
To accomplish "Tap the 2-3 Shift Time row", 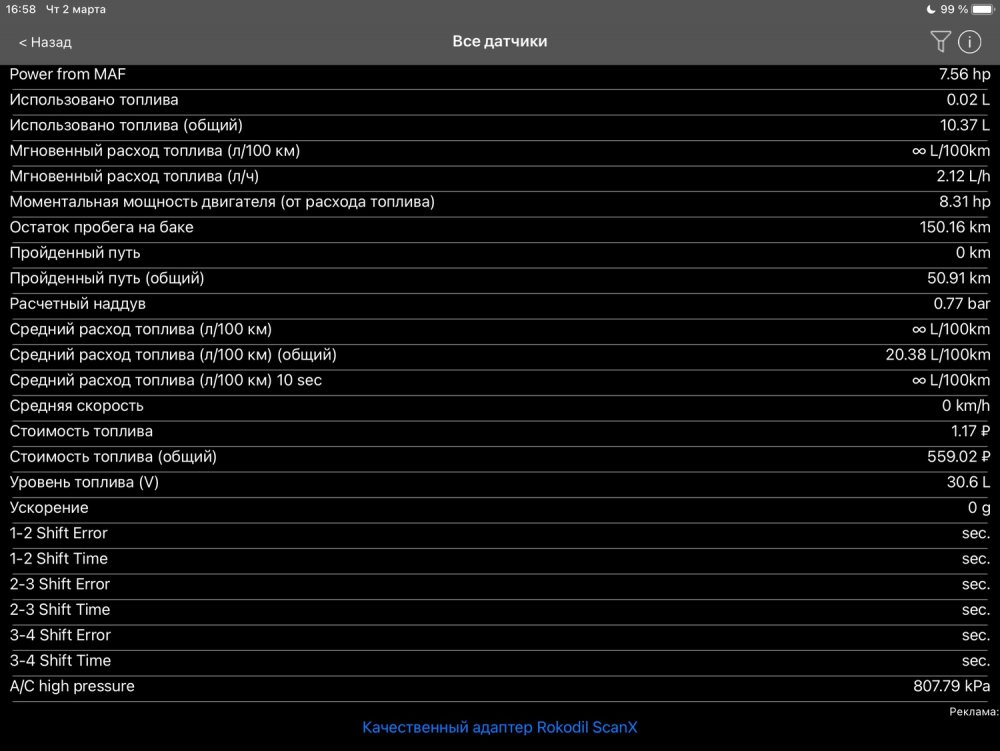I will click(500, 609).
